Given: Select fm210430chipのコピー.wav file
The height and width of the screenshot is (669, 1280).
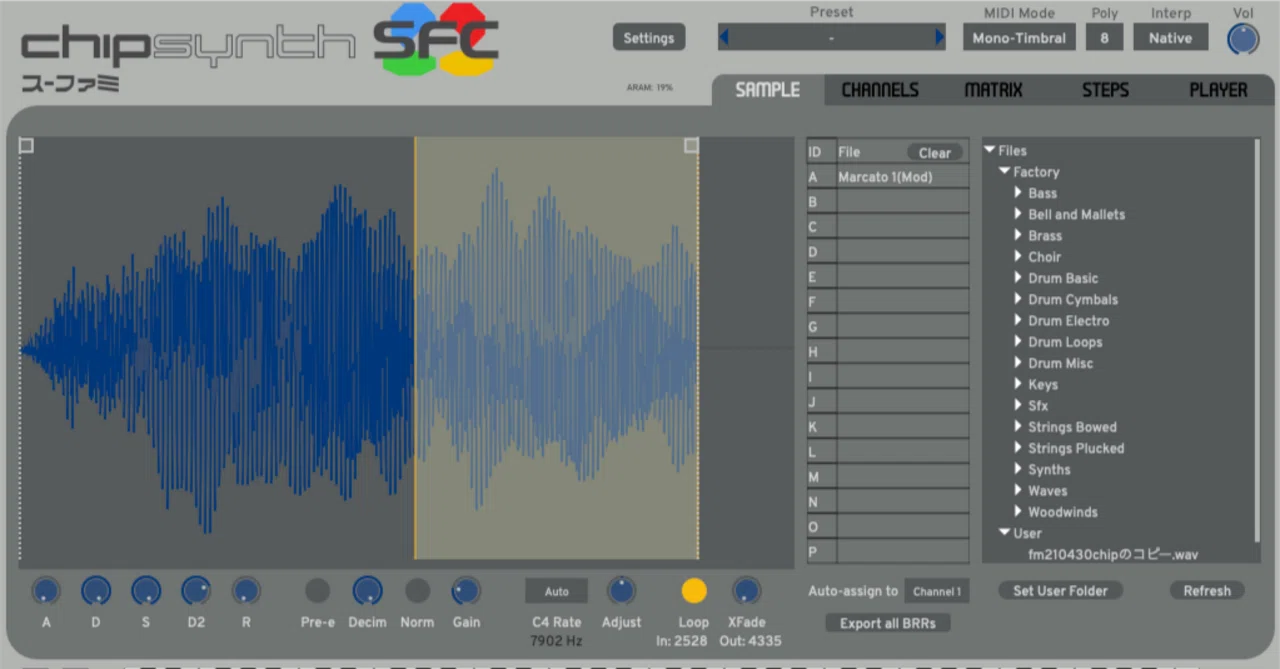Looking at the screenshot, I should coord(1113,554).
